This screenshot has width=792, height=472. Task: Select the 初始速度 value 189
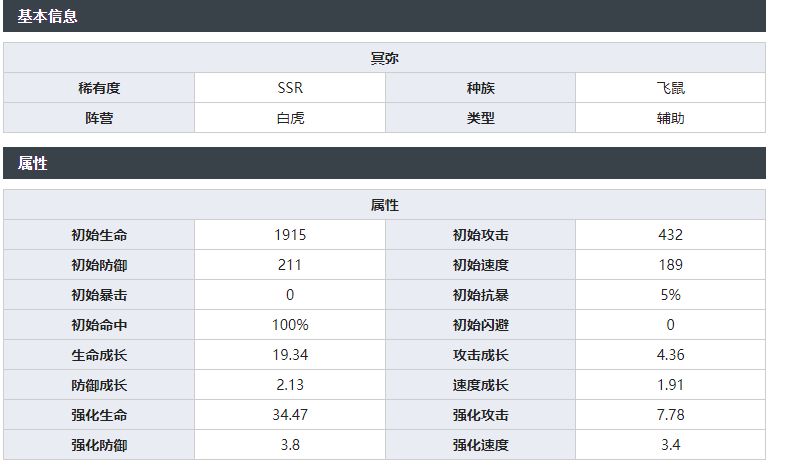coord(670,265)
